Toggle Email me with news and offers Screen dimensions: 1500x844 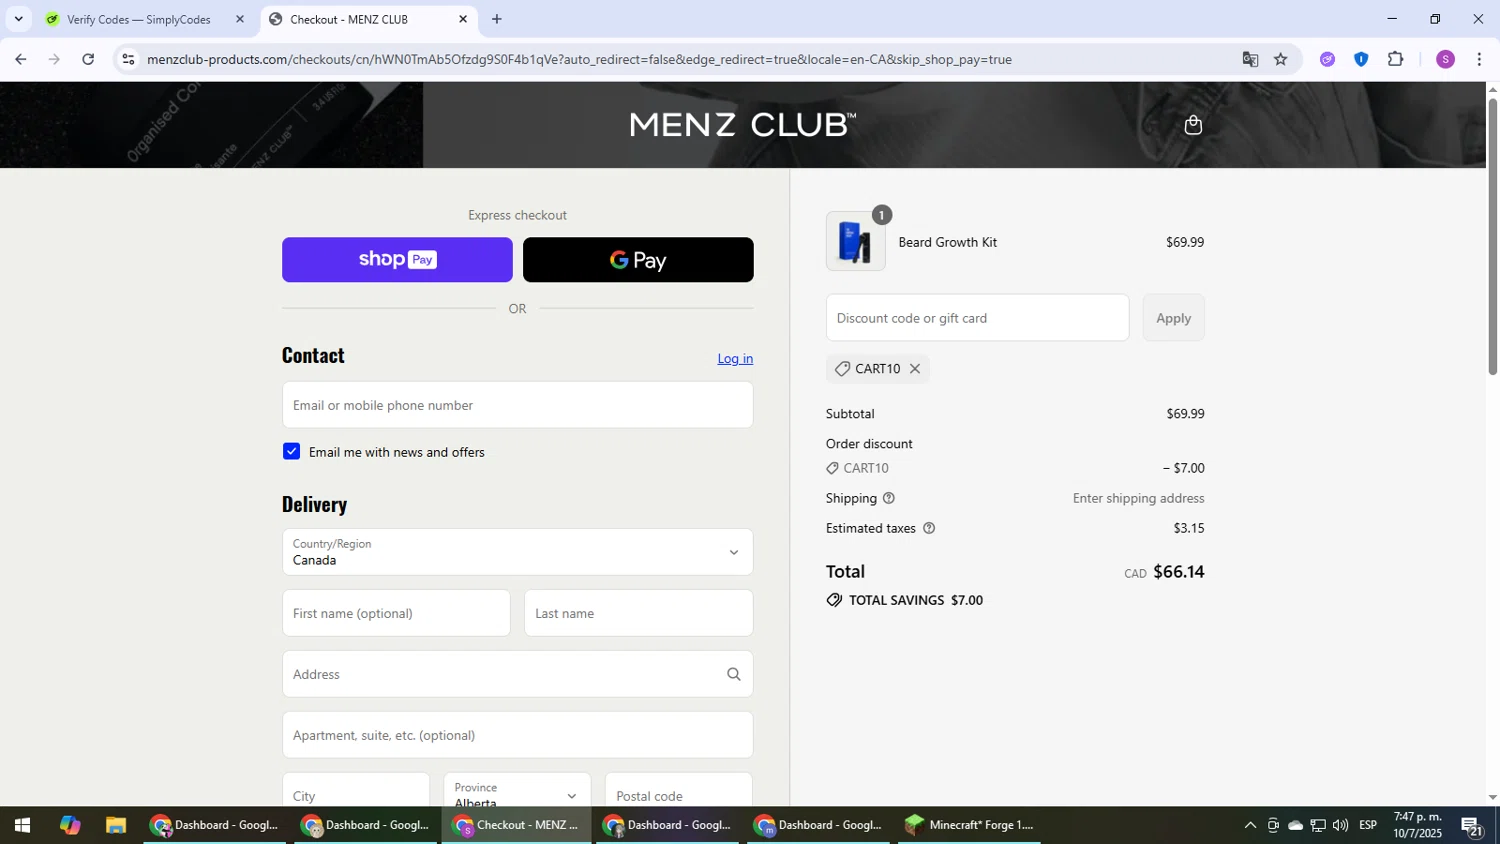(291, 451)
